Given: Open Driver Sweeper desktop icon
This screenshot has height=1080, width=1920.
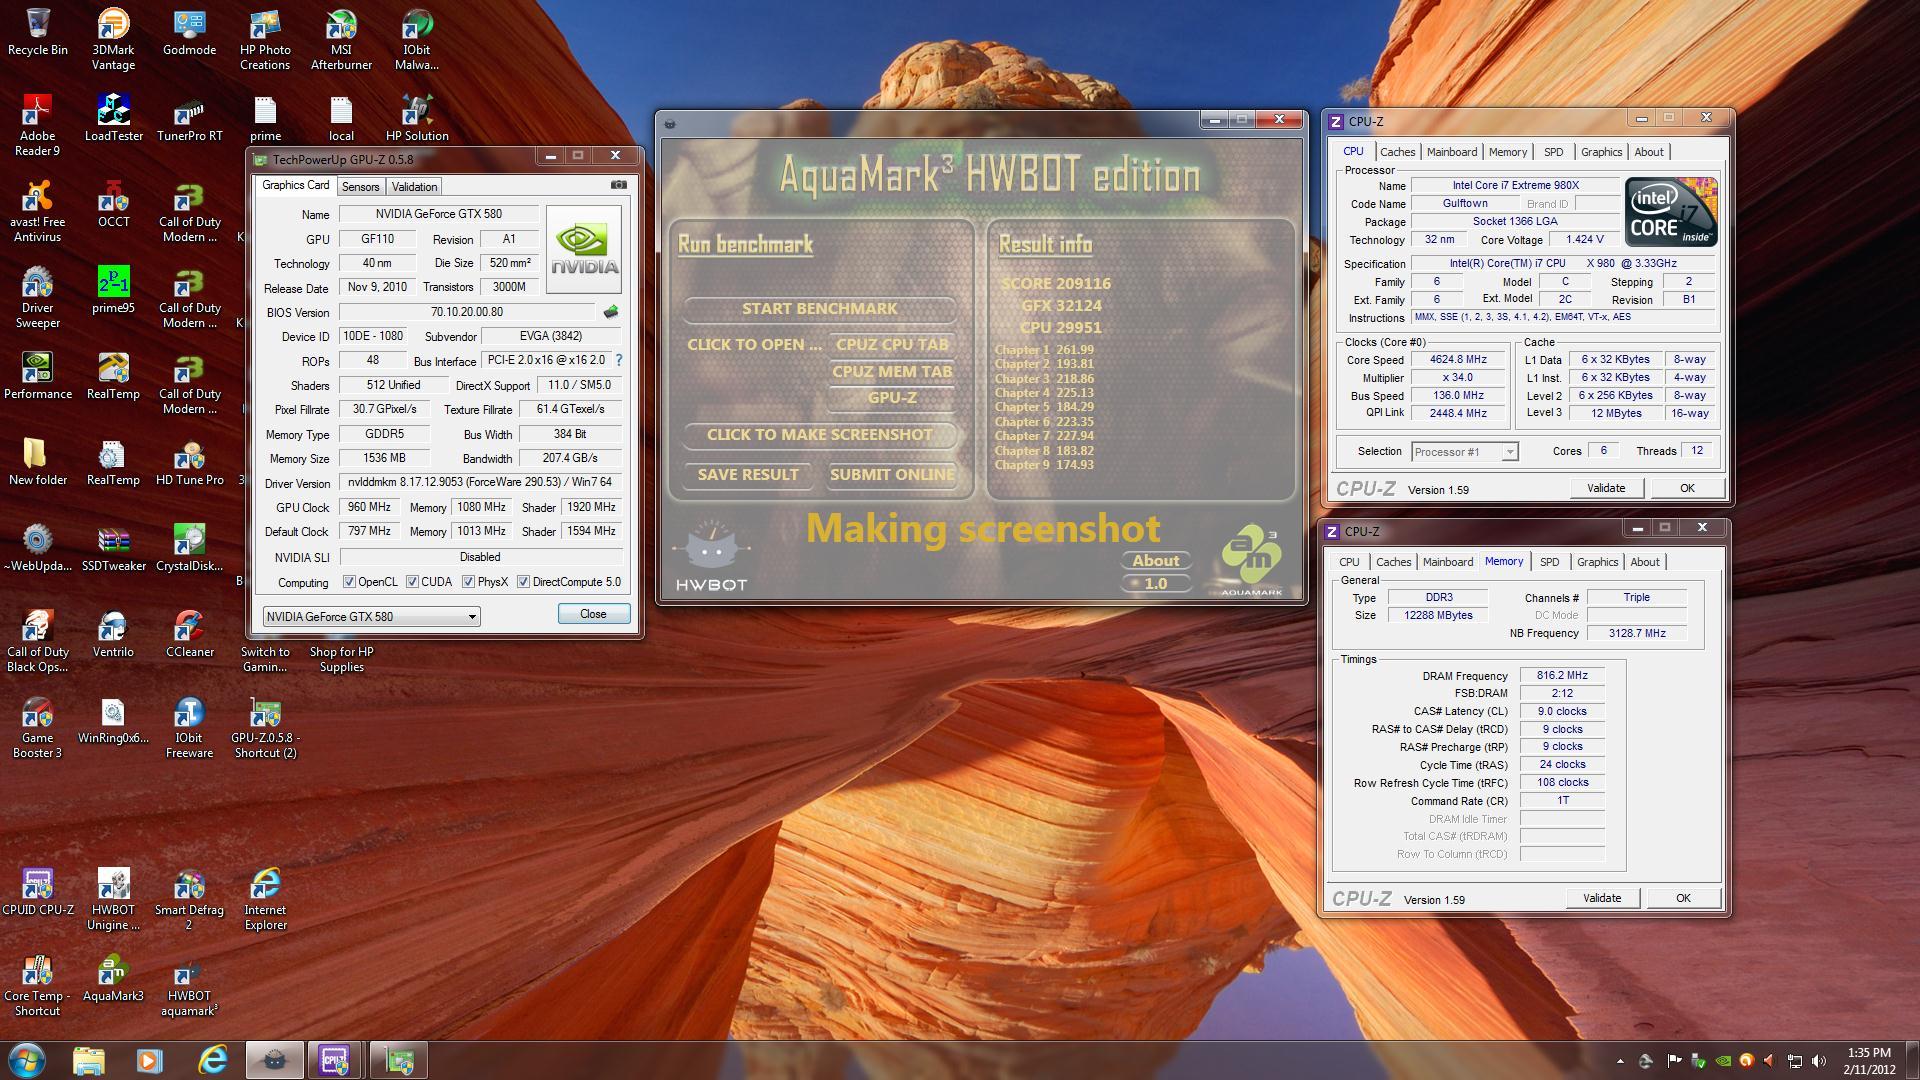Looking at the screenshot, I should [37, 297].
